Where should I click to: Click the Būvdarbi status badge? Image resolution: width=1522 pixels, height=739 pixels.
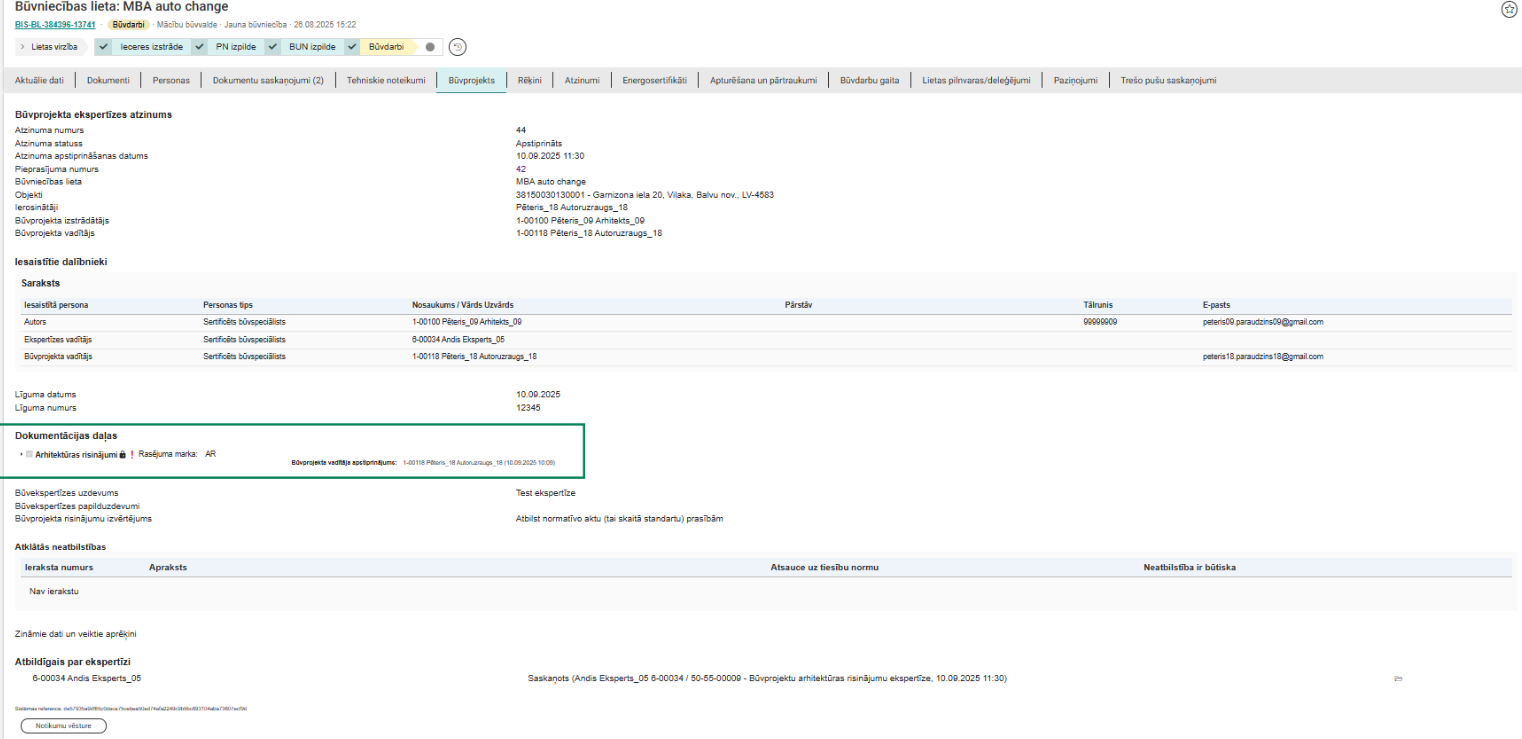(128, 24)
